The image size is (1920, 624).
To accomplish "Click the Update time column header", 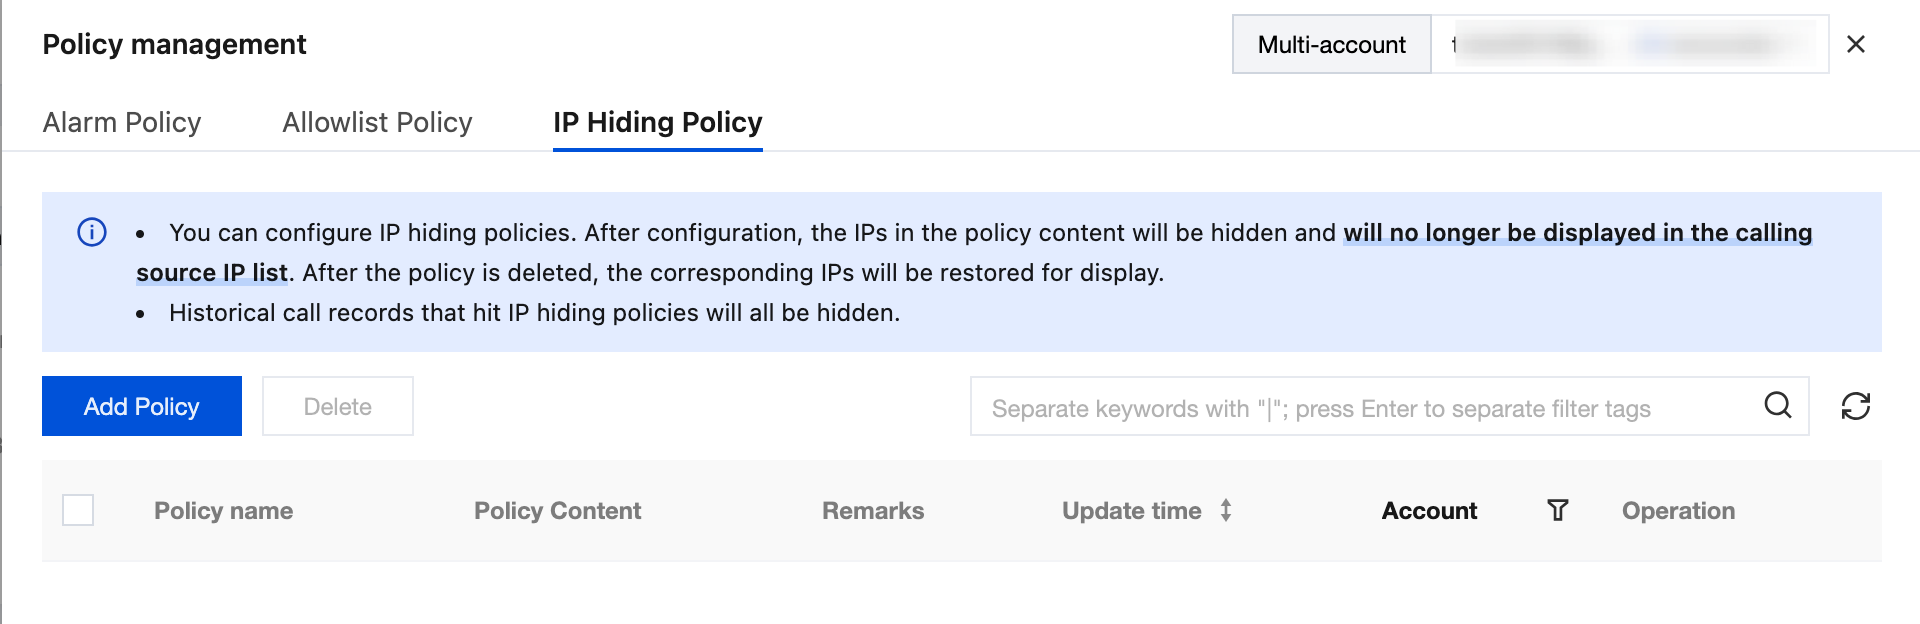I will pos(1131,511).
